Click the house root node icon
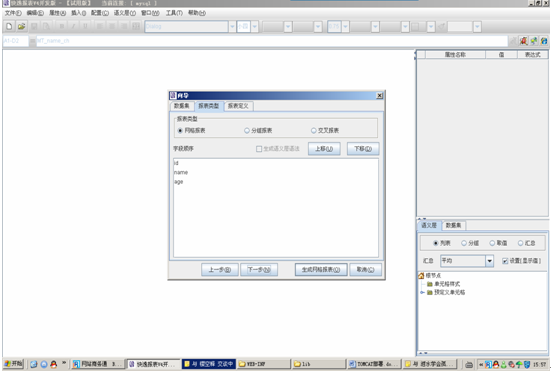 pos(421,275)
